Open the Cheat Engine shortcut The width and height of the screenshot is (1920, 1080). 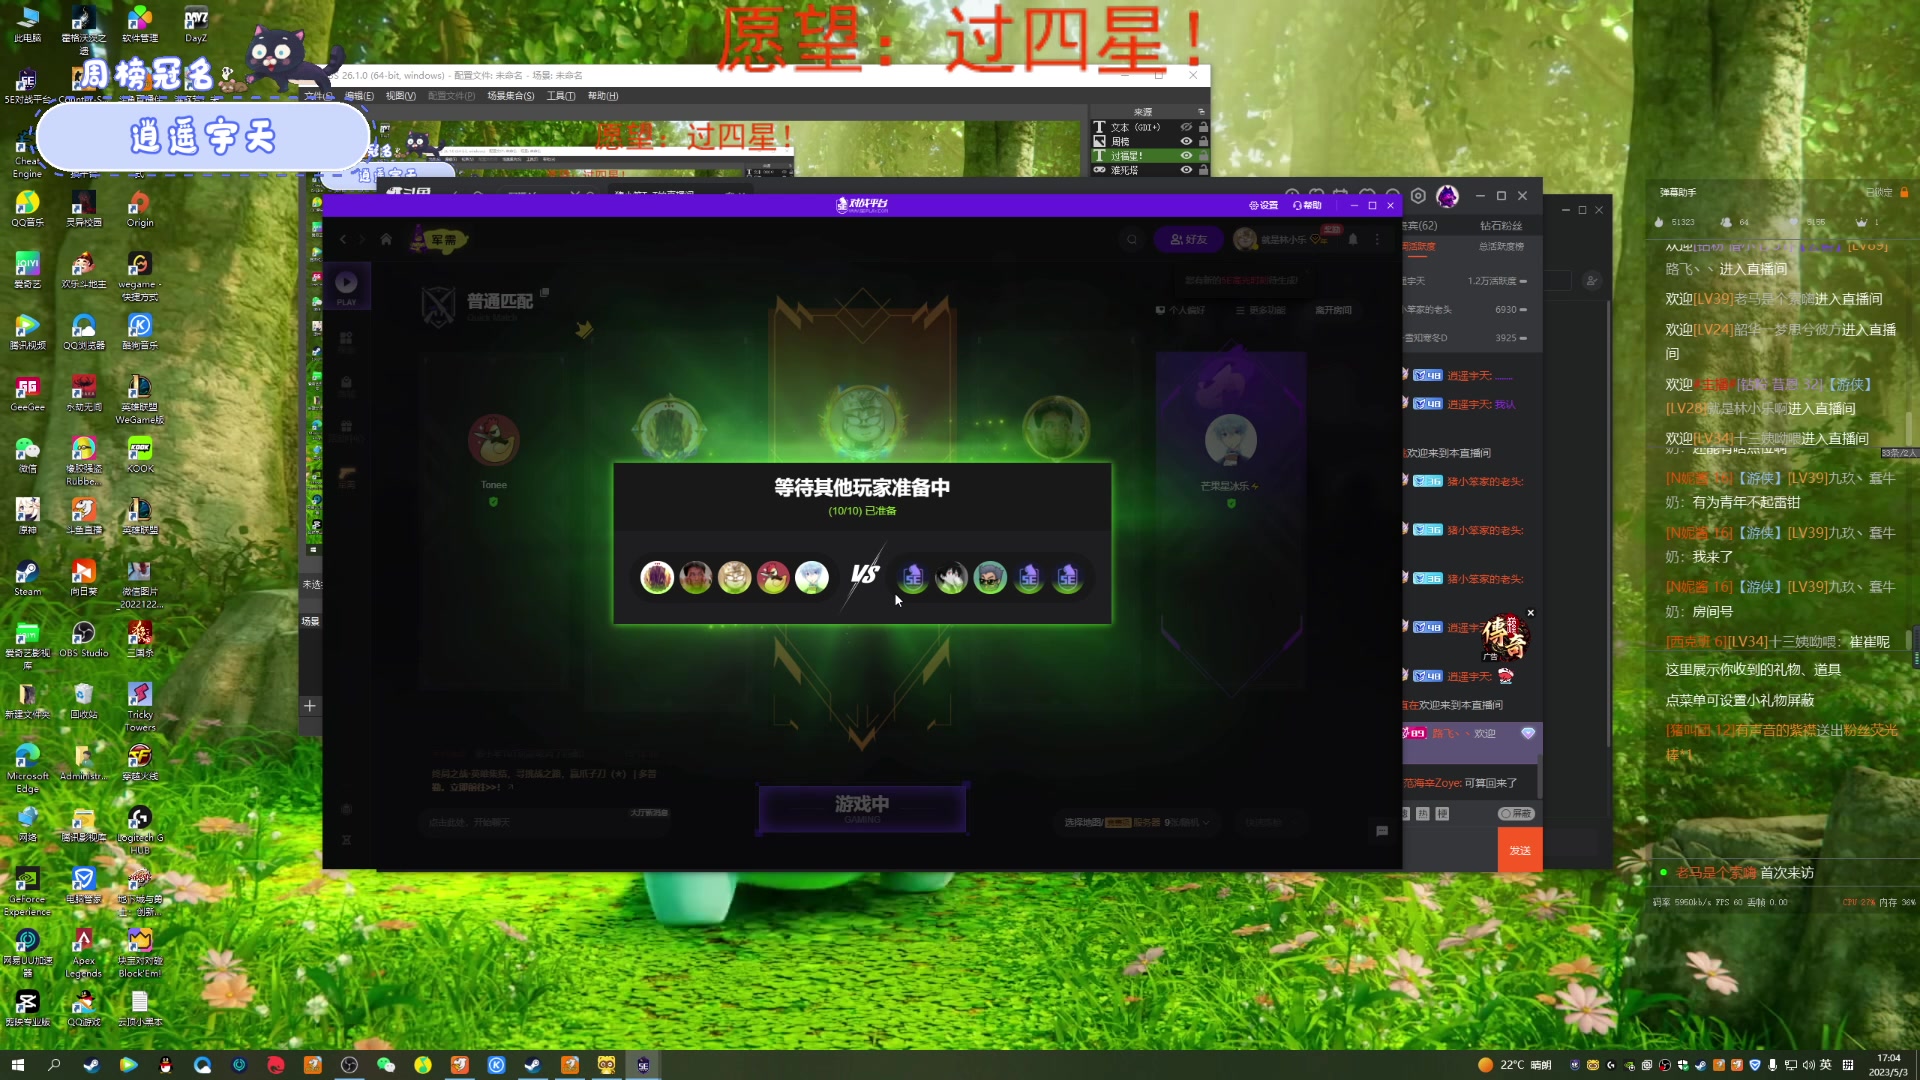27,154
